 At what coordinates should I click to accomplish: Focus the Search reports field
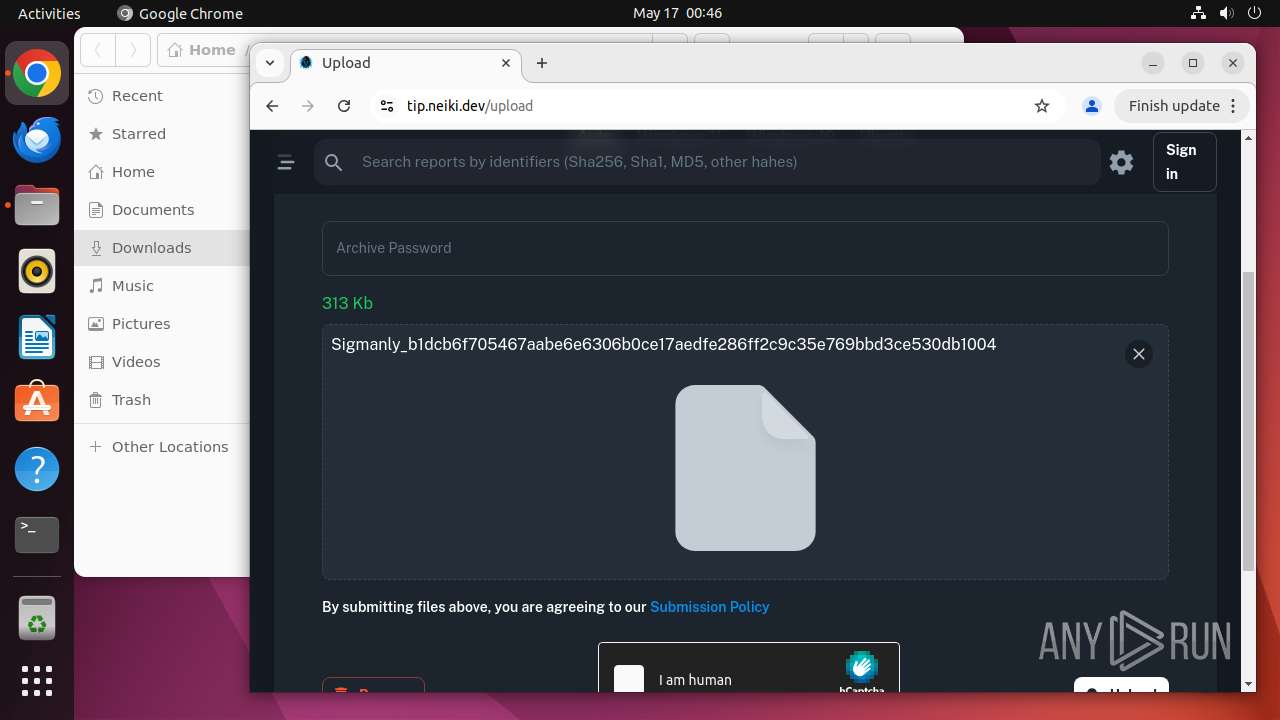click(707, 162)
